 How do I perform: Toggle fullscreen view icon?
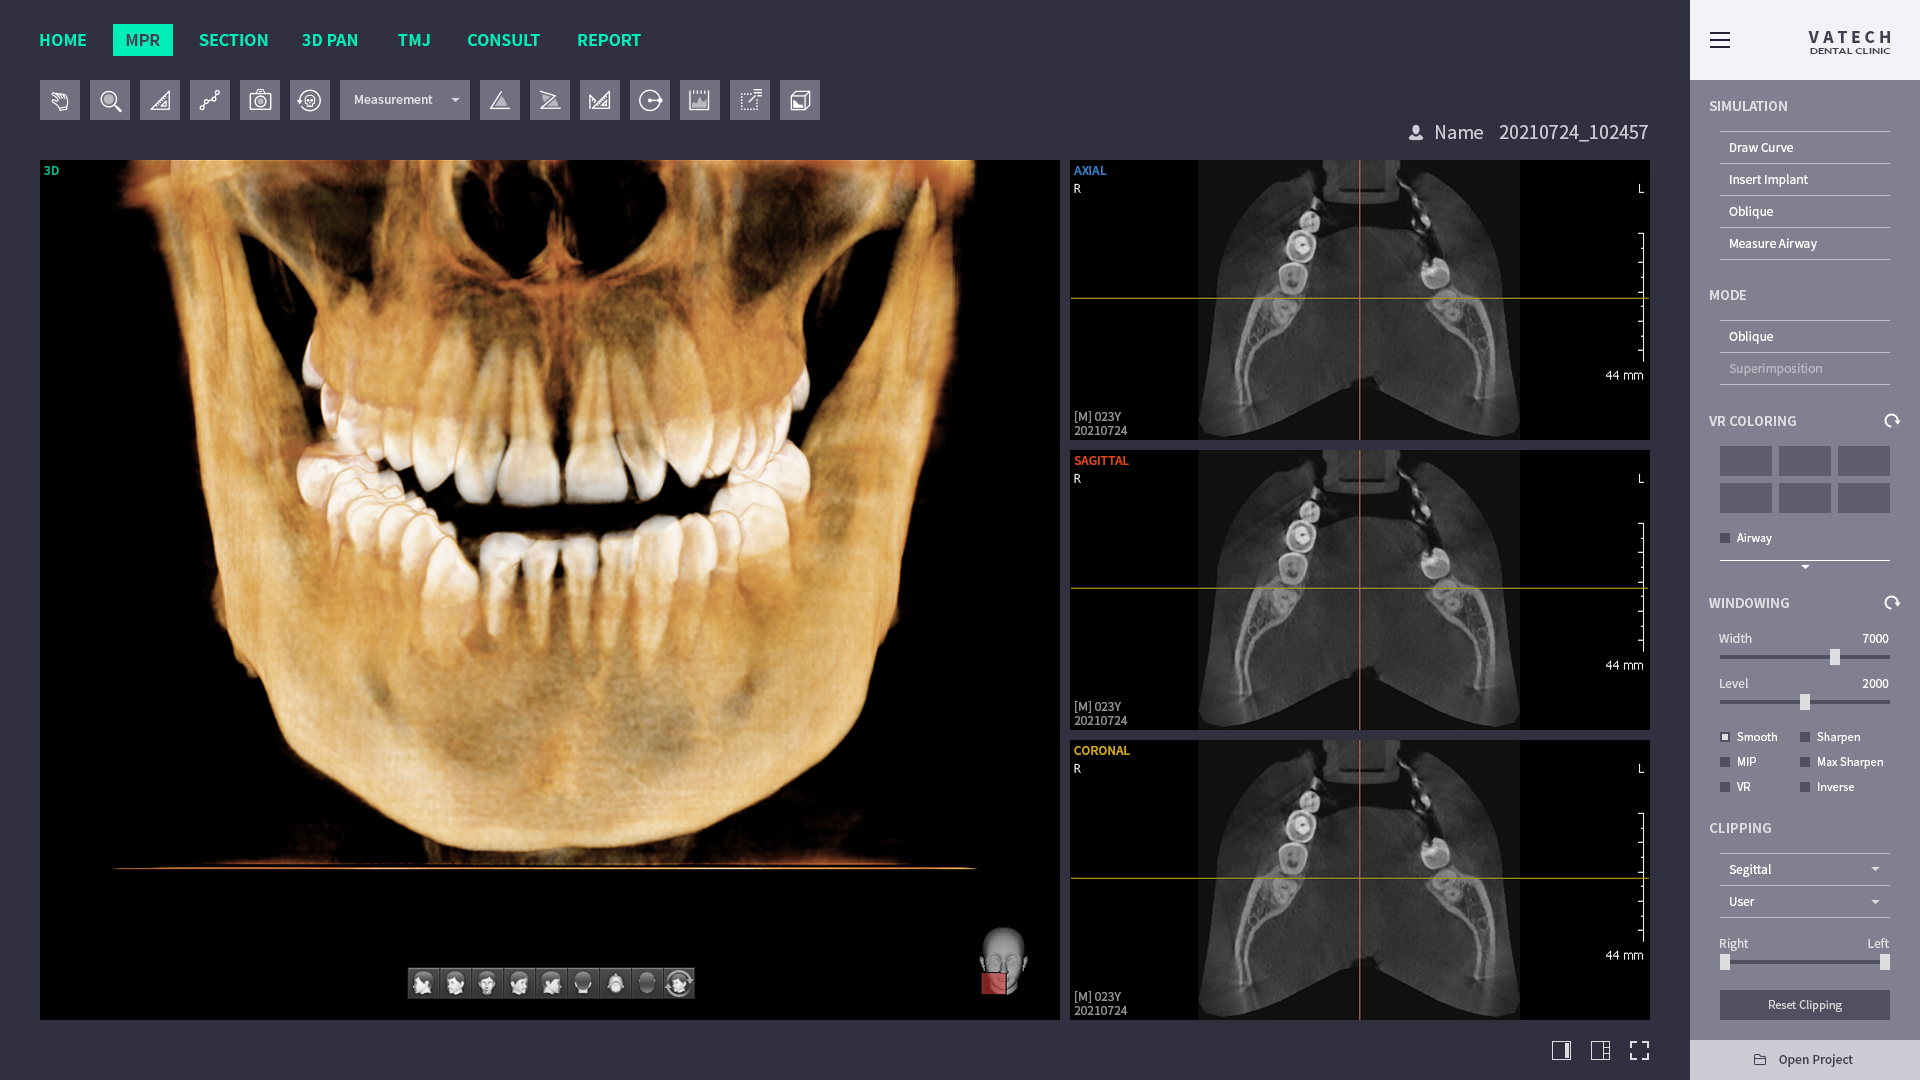(x=1639, y=1050)
